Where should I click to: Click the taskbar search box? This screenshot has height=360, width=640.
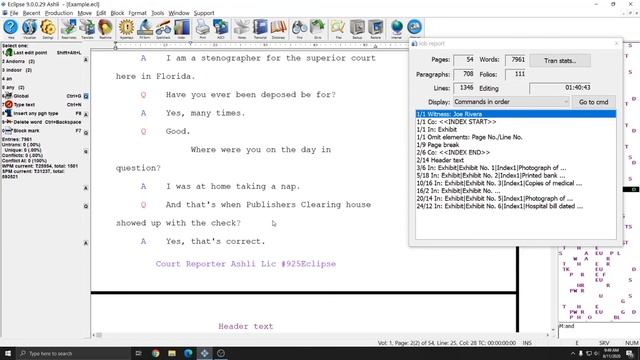click(73, 353)
